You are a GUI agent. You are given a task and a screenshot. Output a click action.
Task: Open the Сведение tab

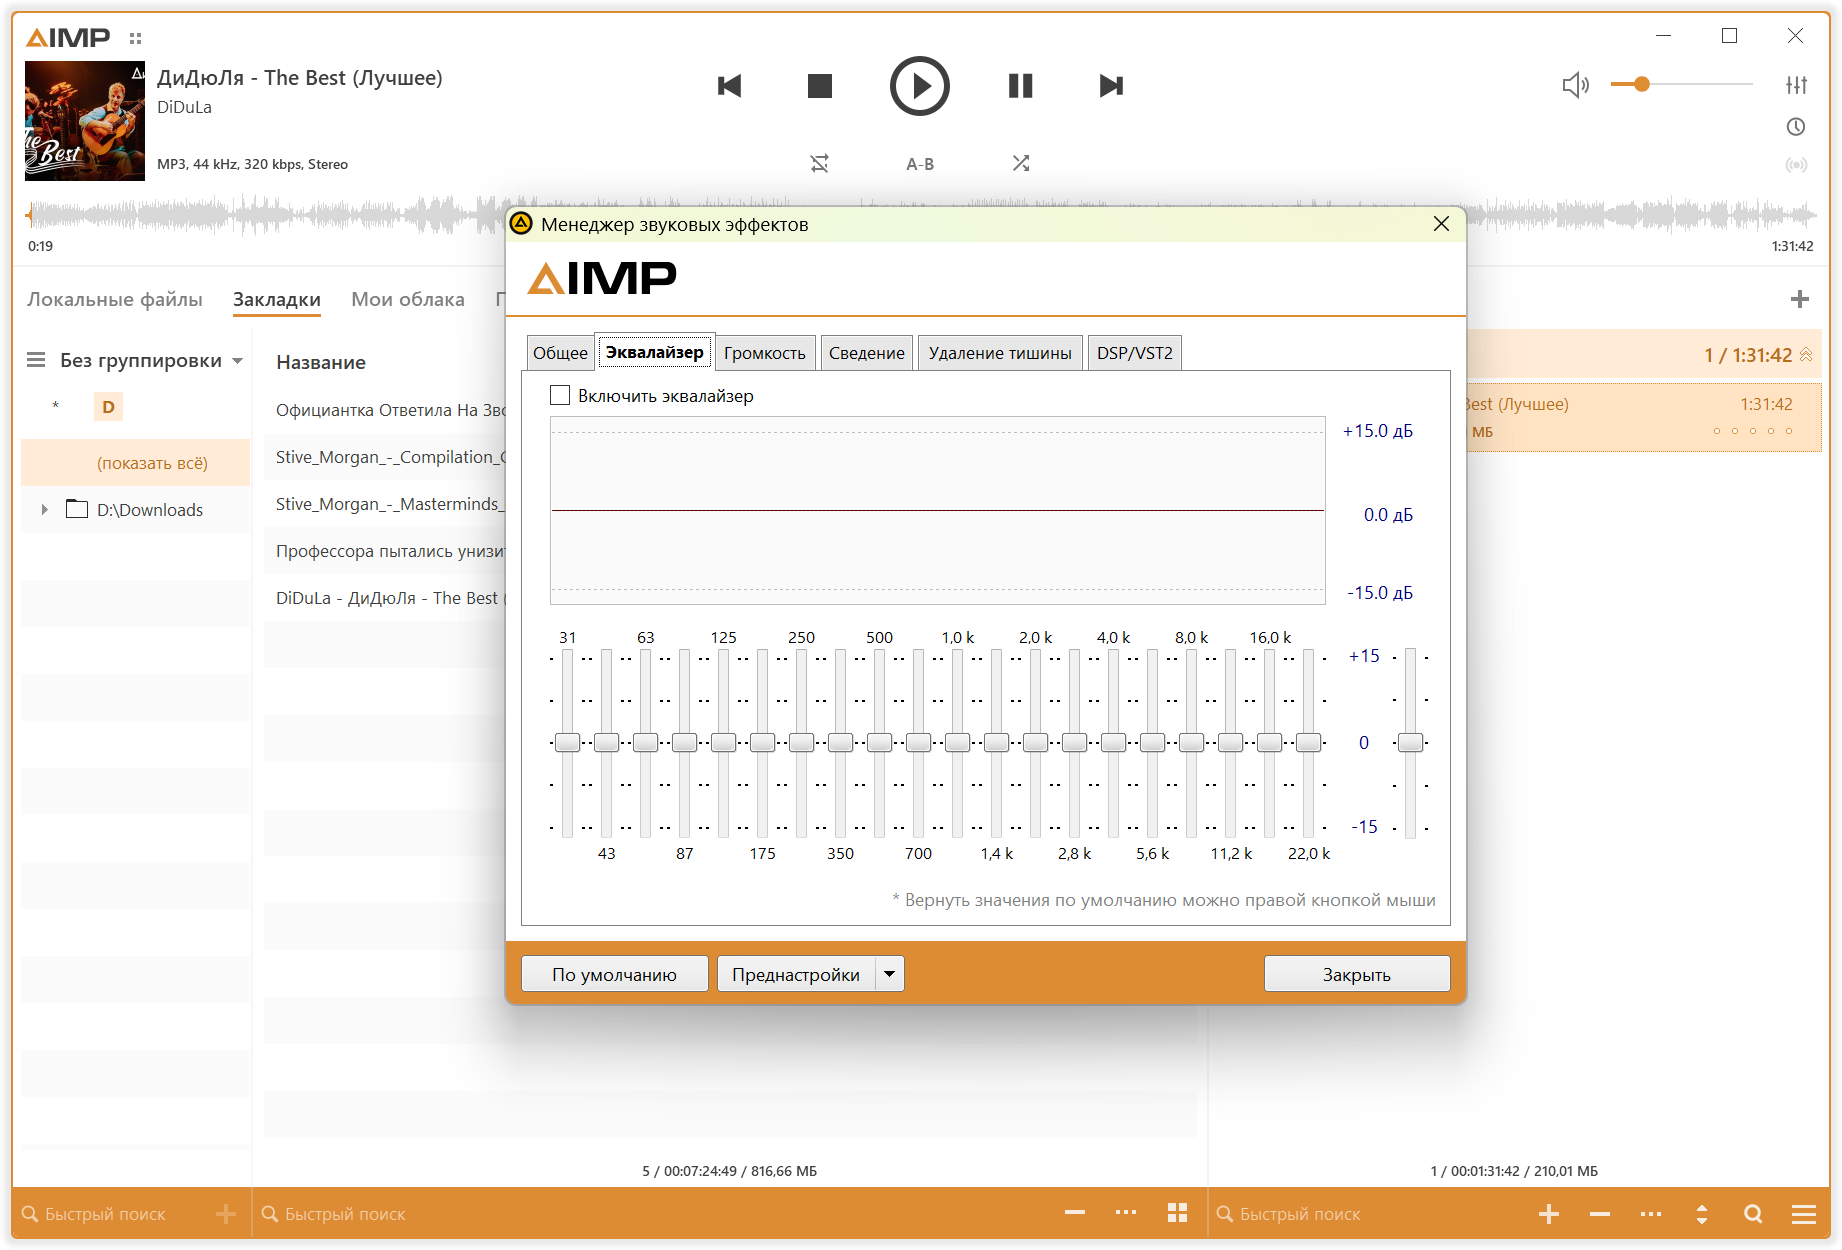867,353
